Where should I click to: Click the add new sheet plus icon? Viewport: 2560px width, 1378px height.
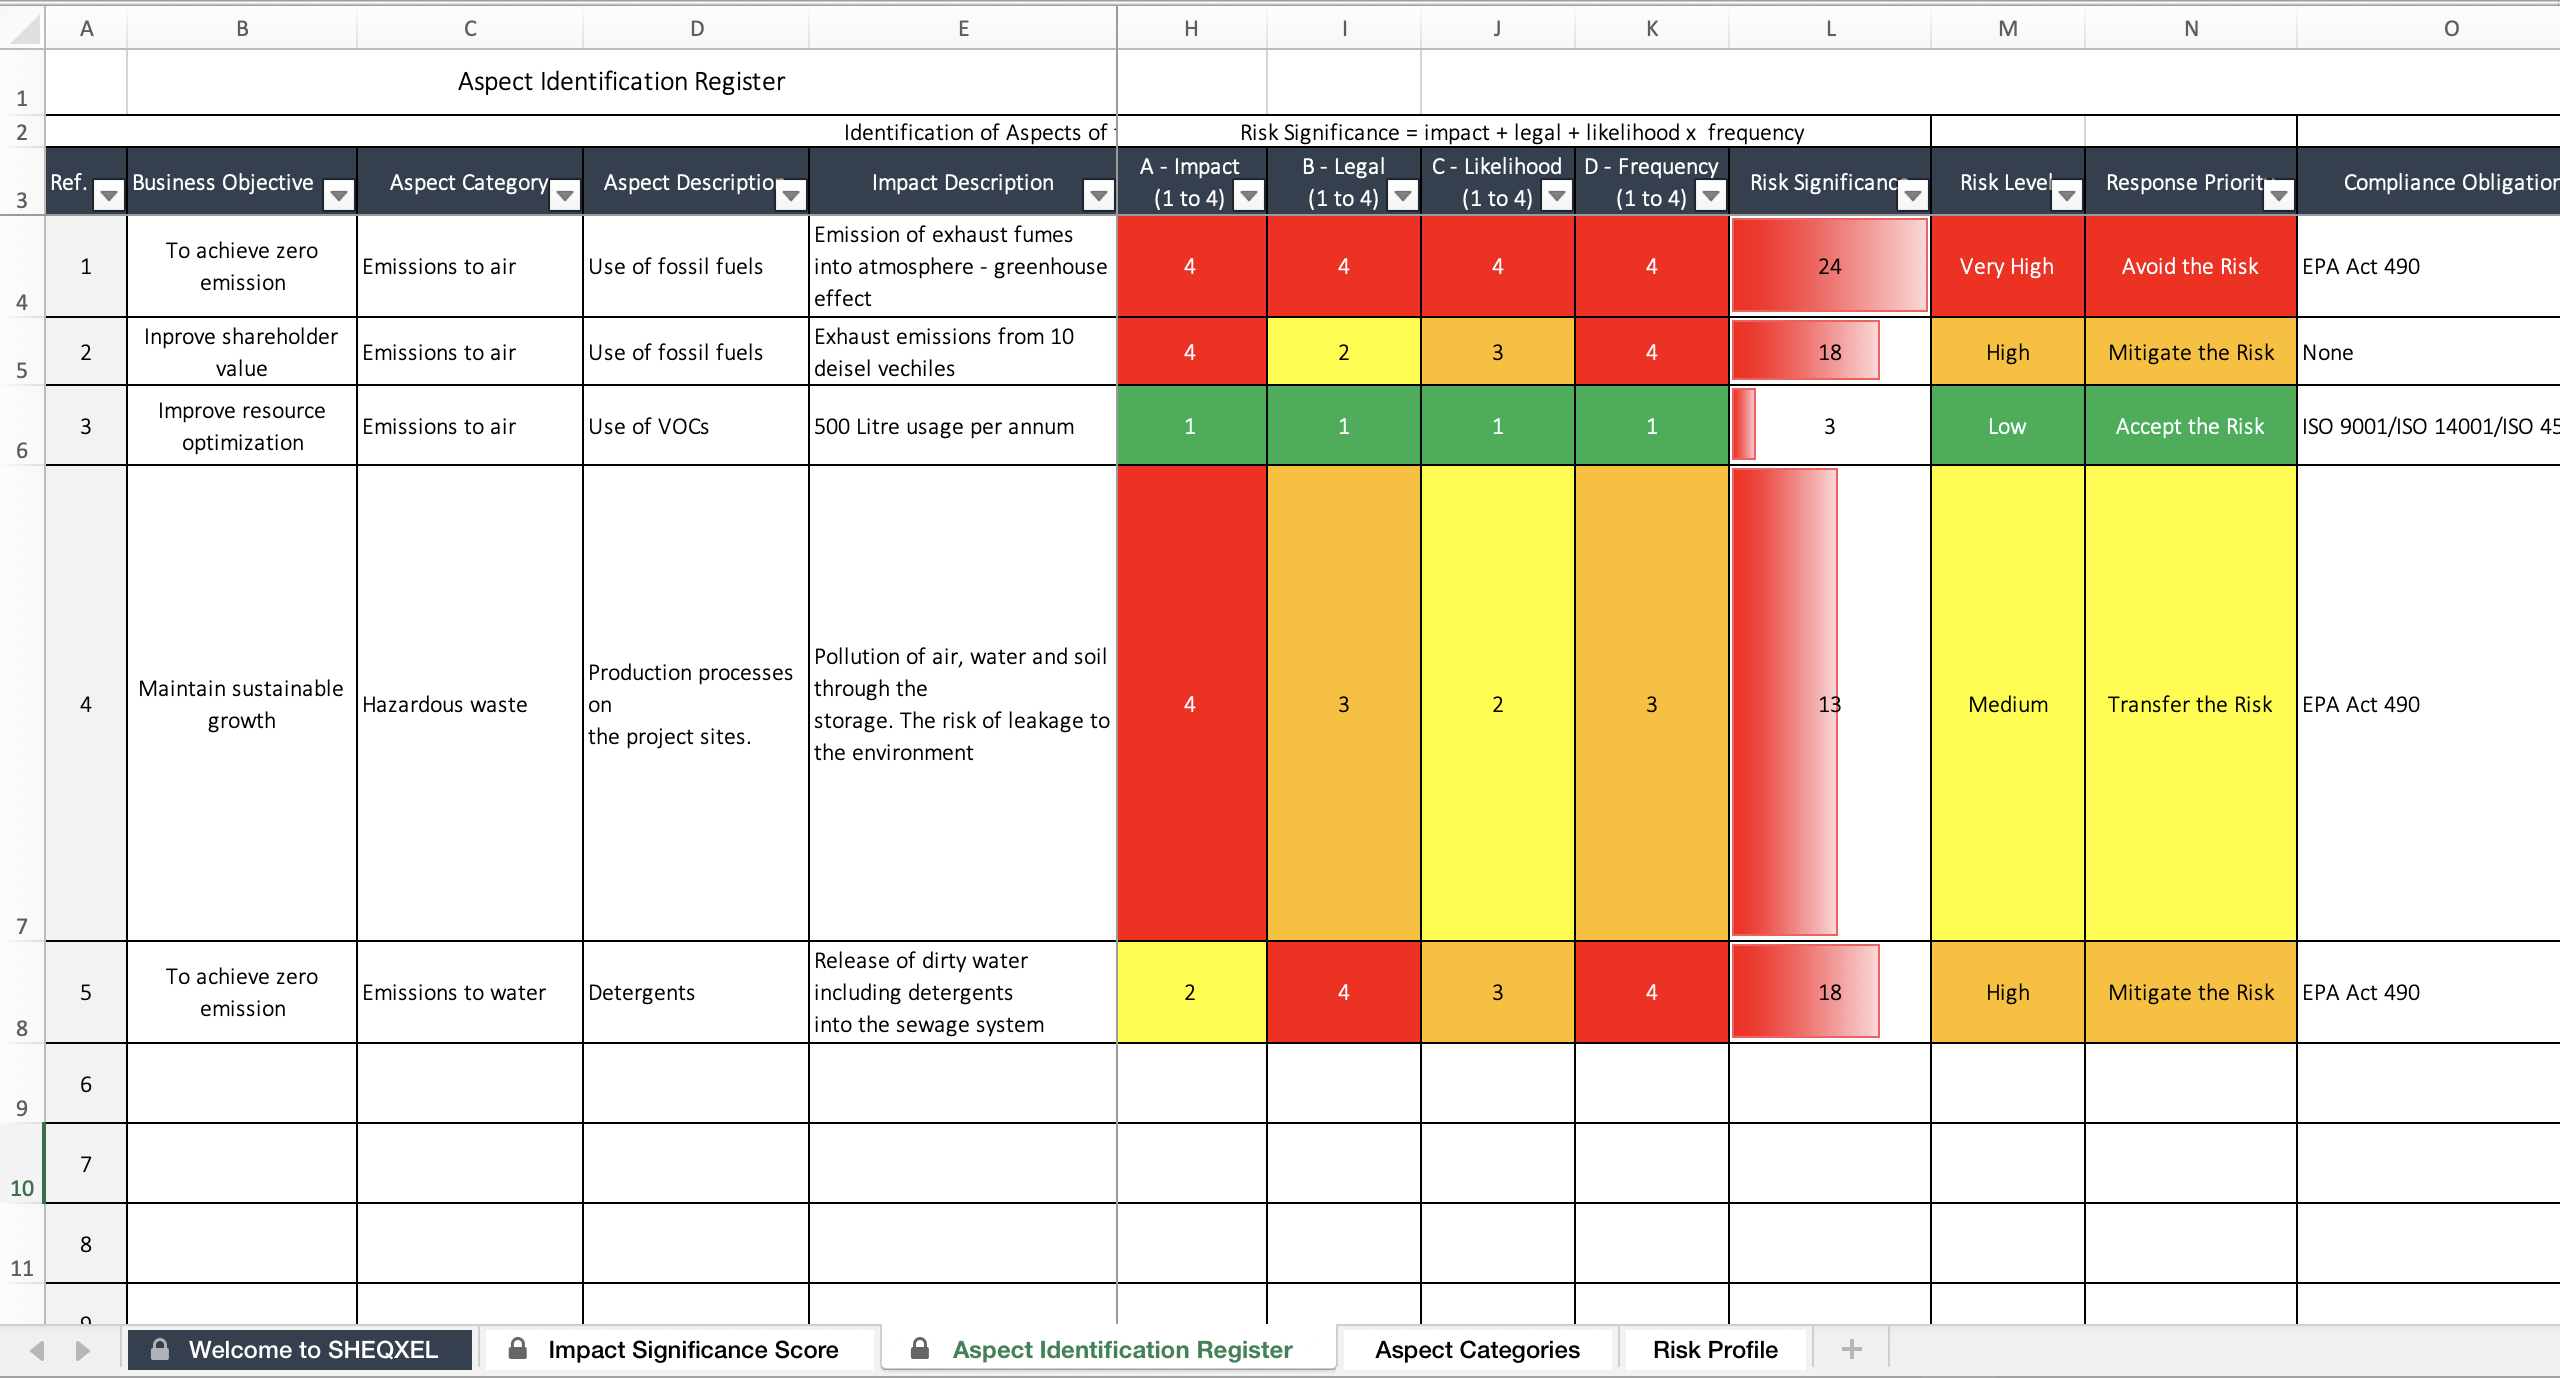[x=1851, y=1349]
